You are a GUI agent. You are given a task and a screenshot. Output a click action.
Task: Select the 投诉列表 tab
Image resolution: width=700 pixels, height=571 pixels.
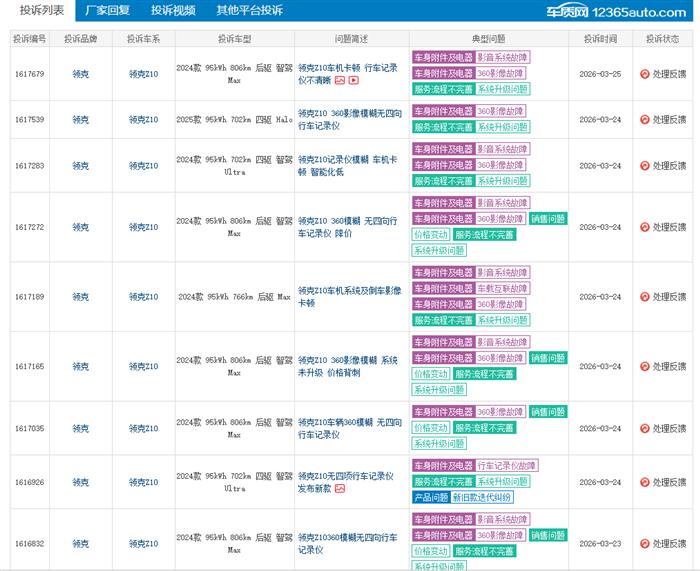[41, 11]
